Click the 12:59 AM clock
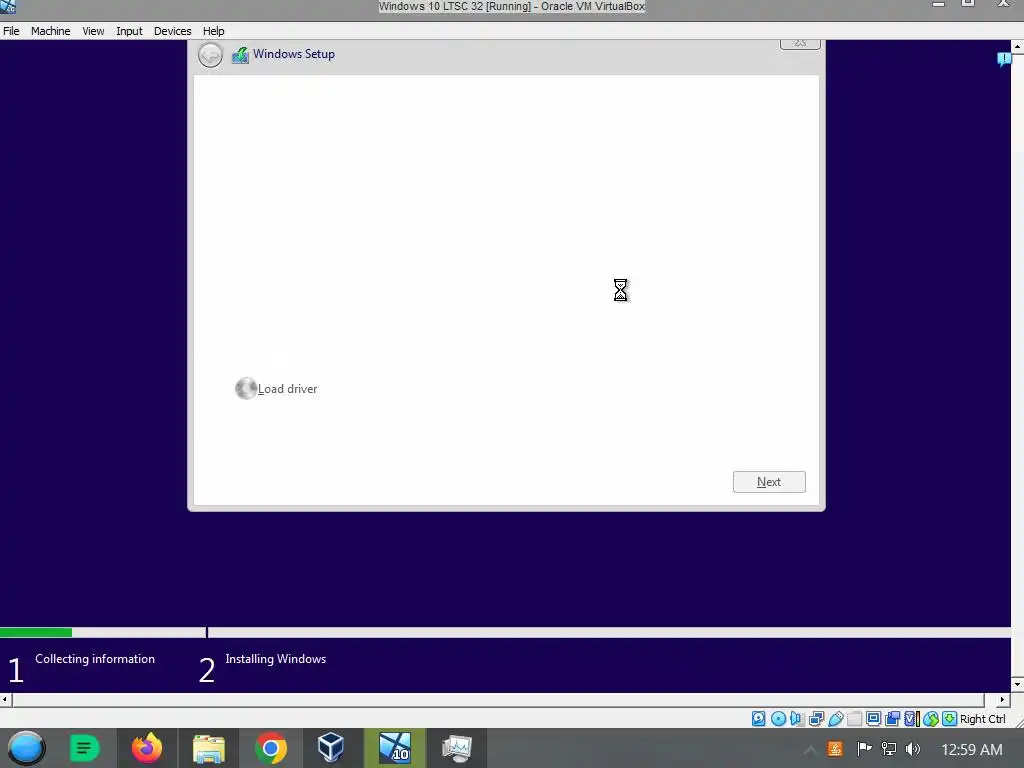 tap(972, 750)
